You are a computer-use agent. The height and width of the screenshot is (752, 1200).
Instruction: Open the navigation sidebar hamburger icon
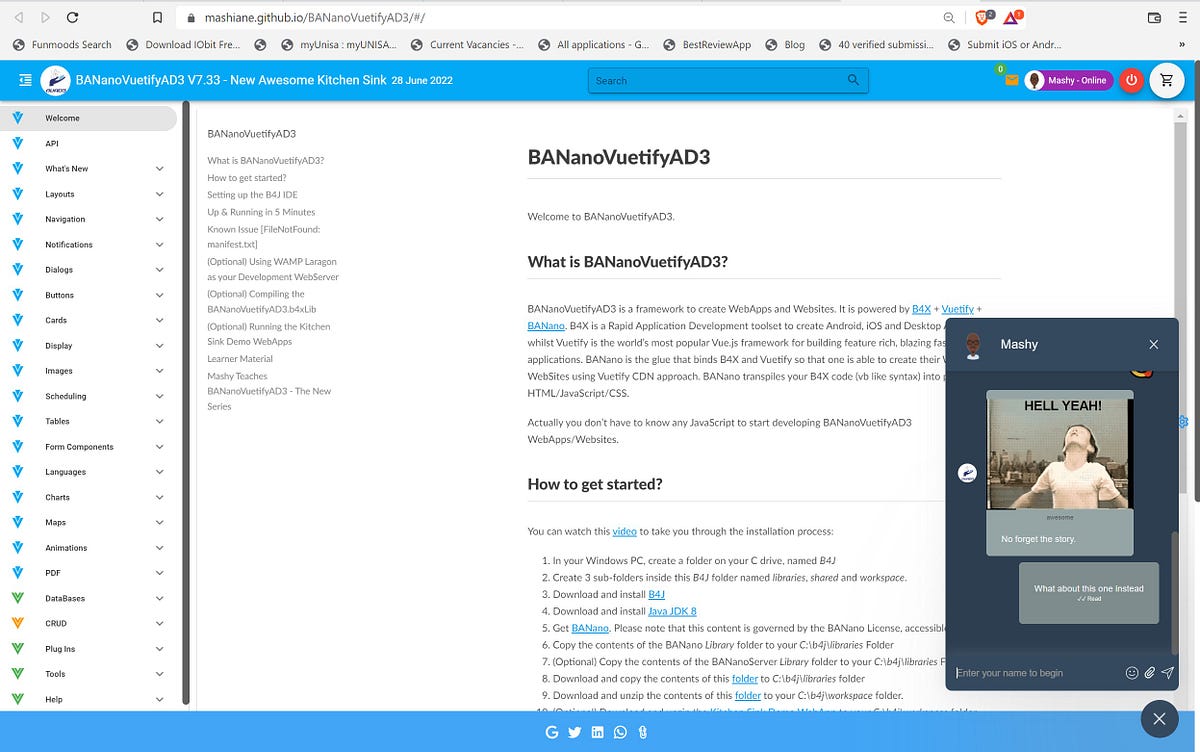coord(25,80)
